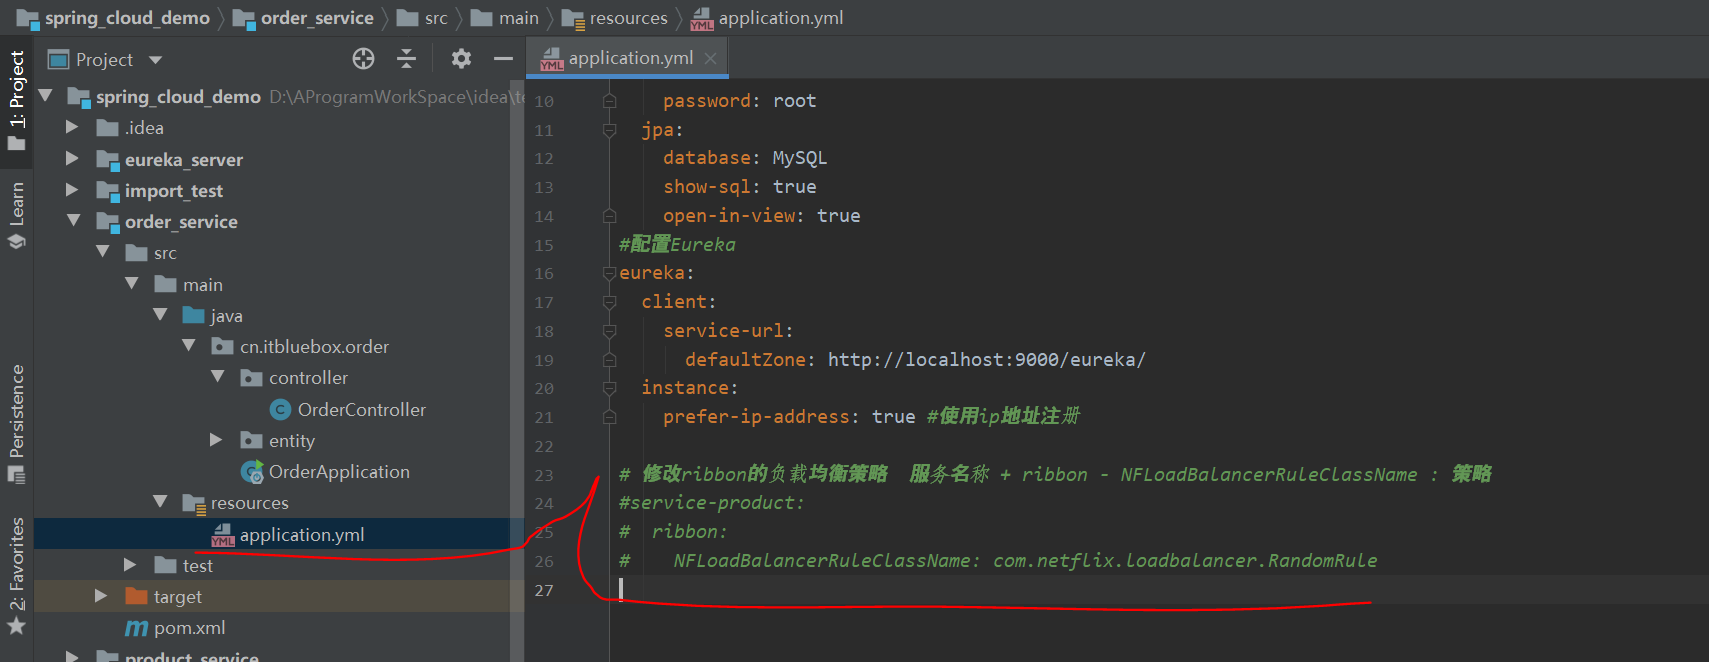Click 'open-in-view: true' line
The width and height of the screenshot is (1709, 662).
762,216
